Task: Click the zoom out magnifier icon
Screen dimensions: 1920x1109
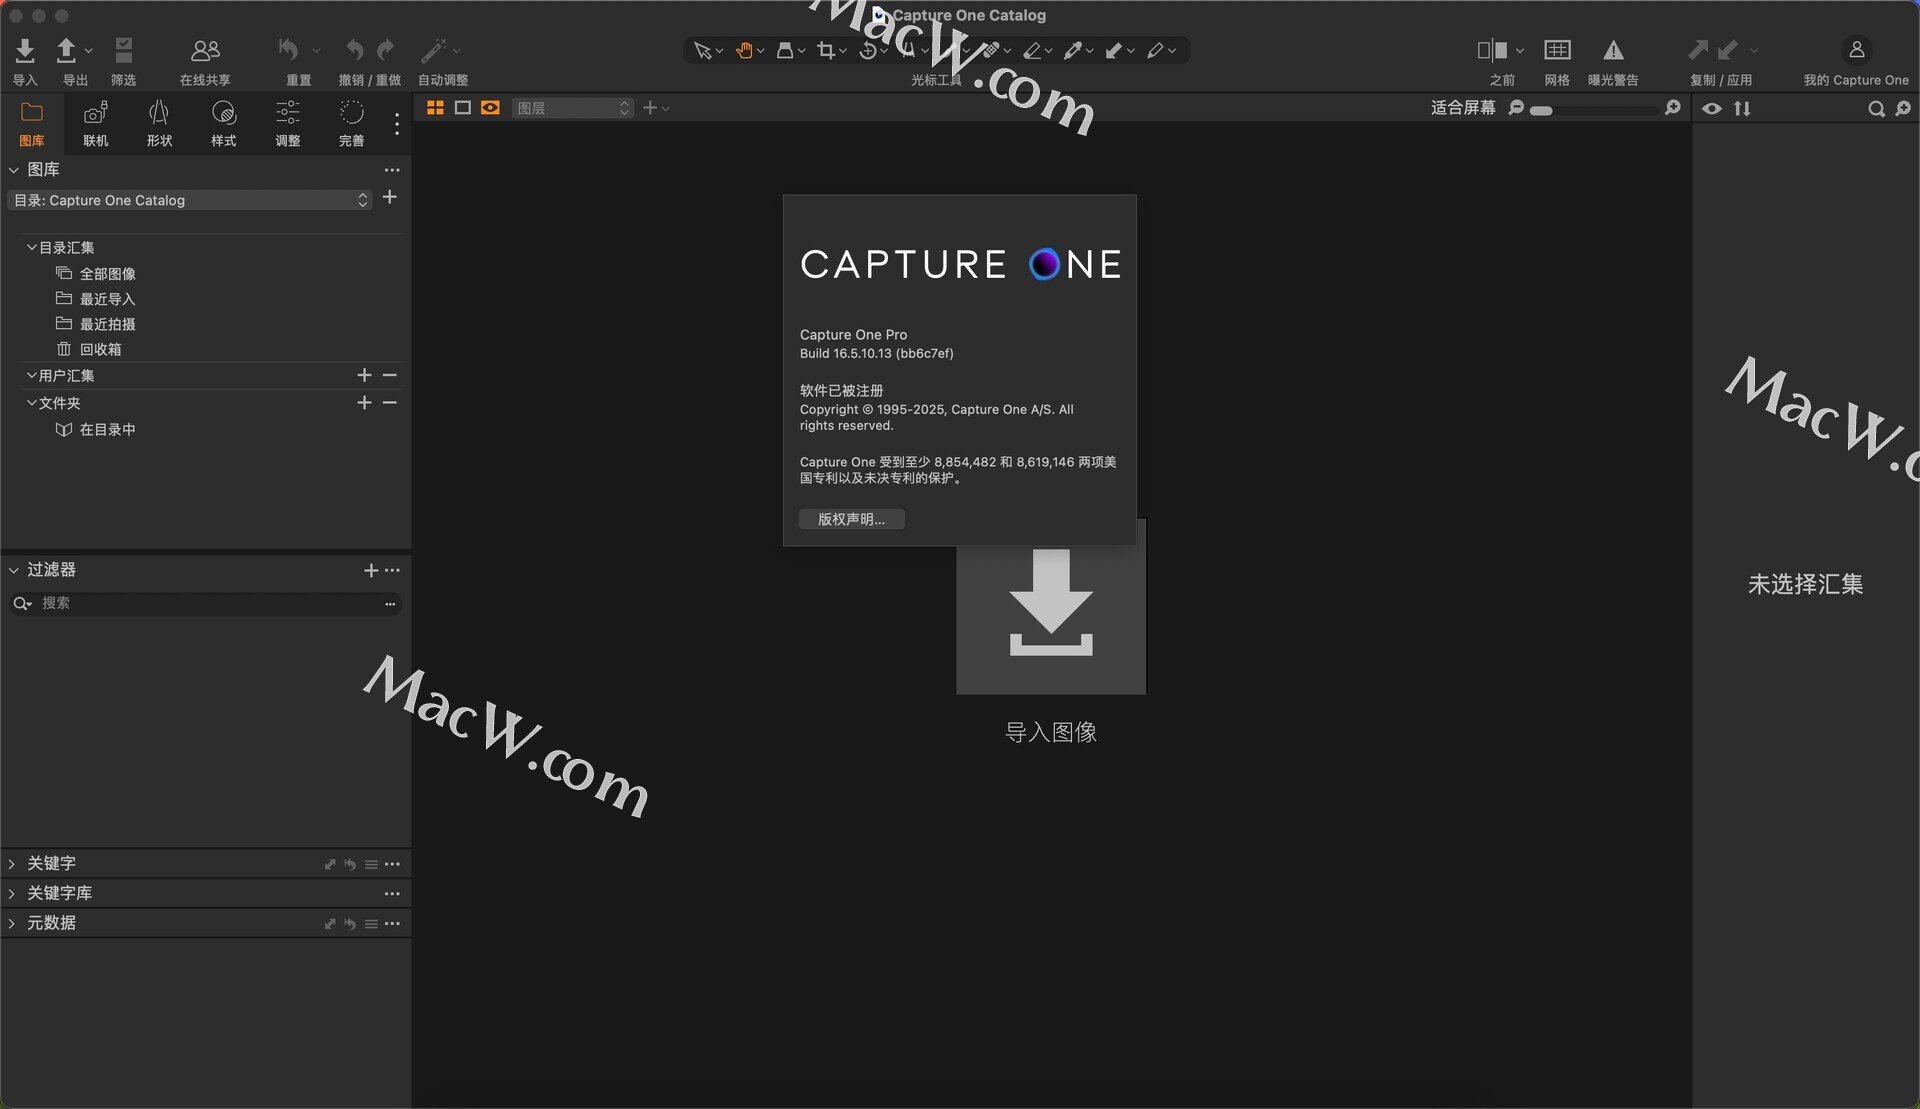Action: pos(1516,108)
